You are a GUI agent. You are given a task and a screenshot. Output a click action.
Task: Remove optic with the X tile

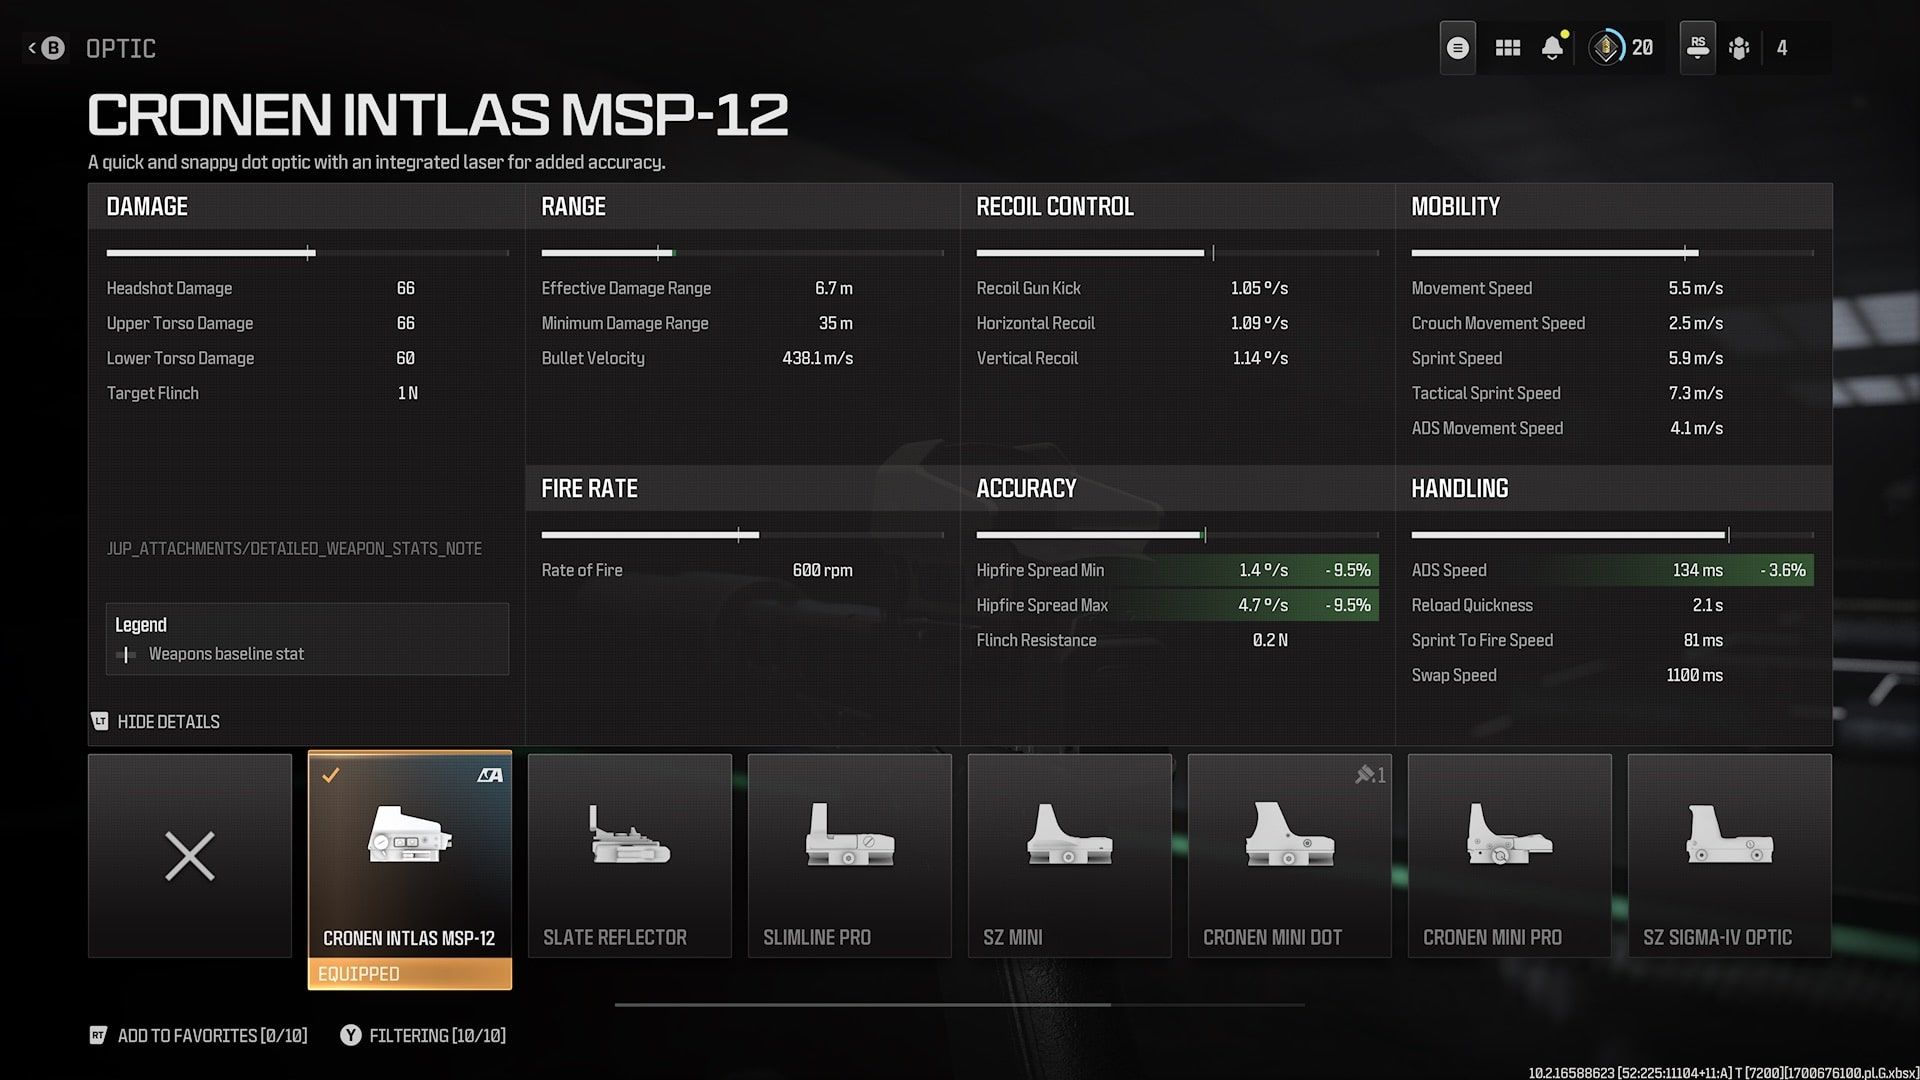point(190,856)
